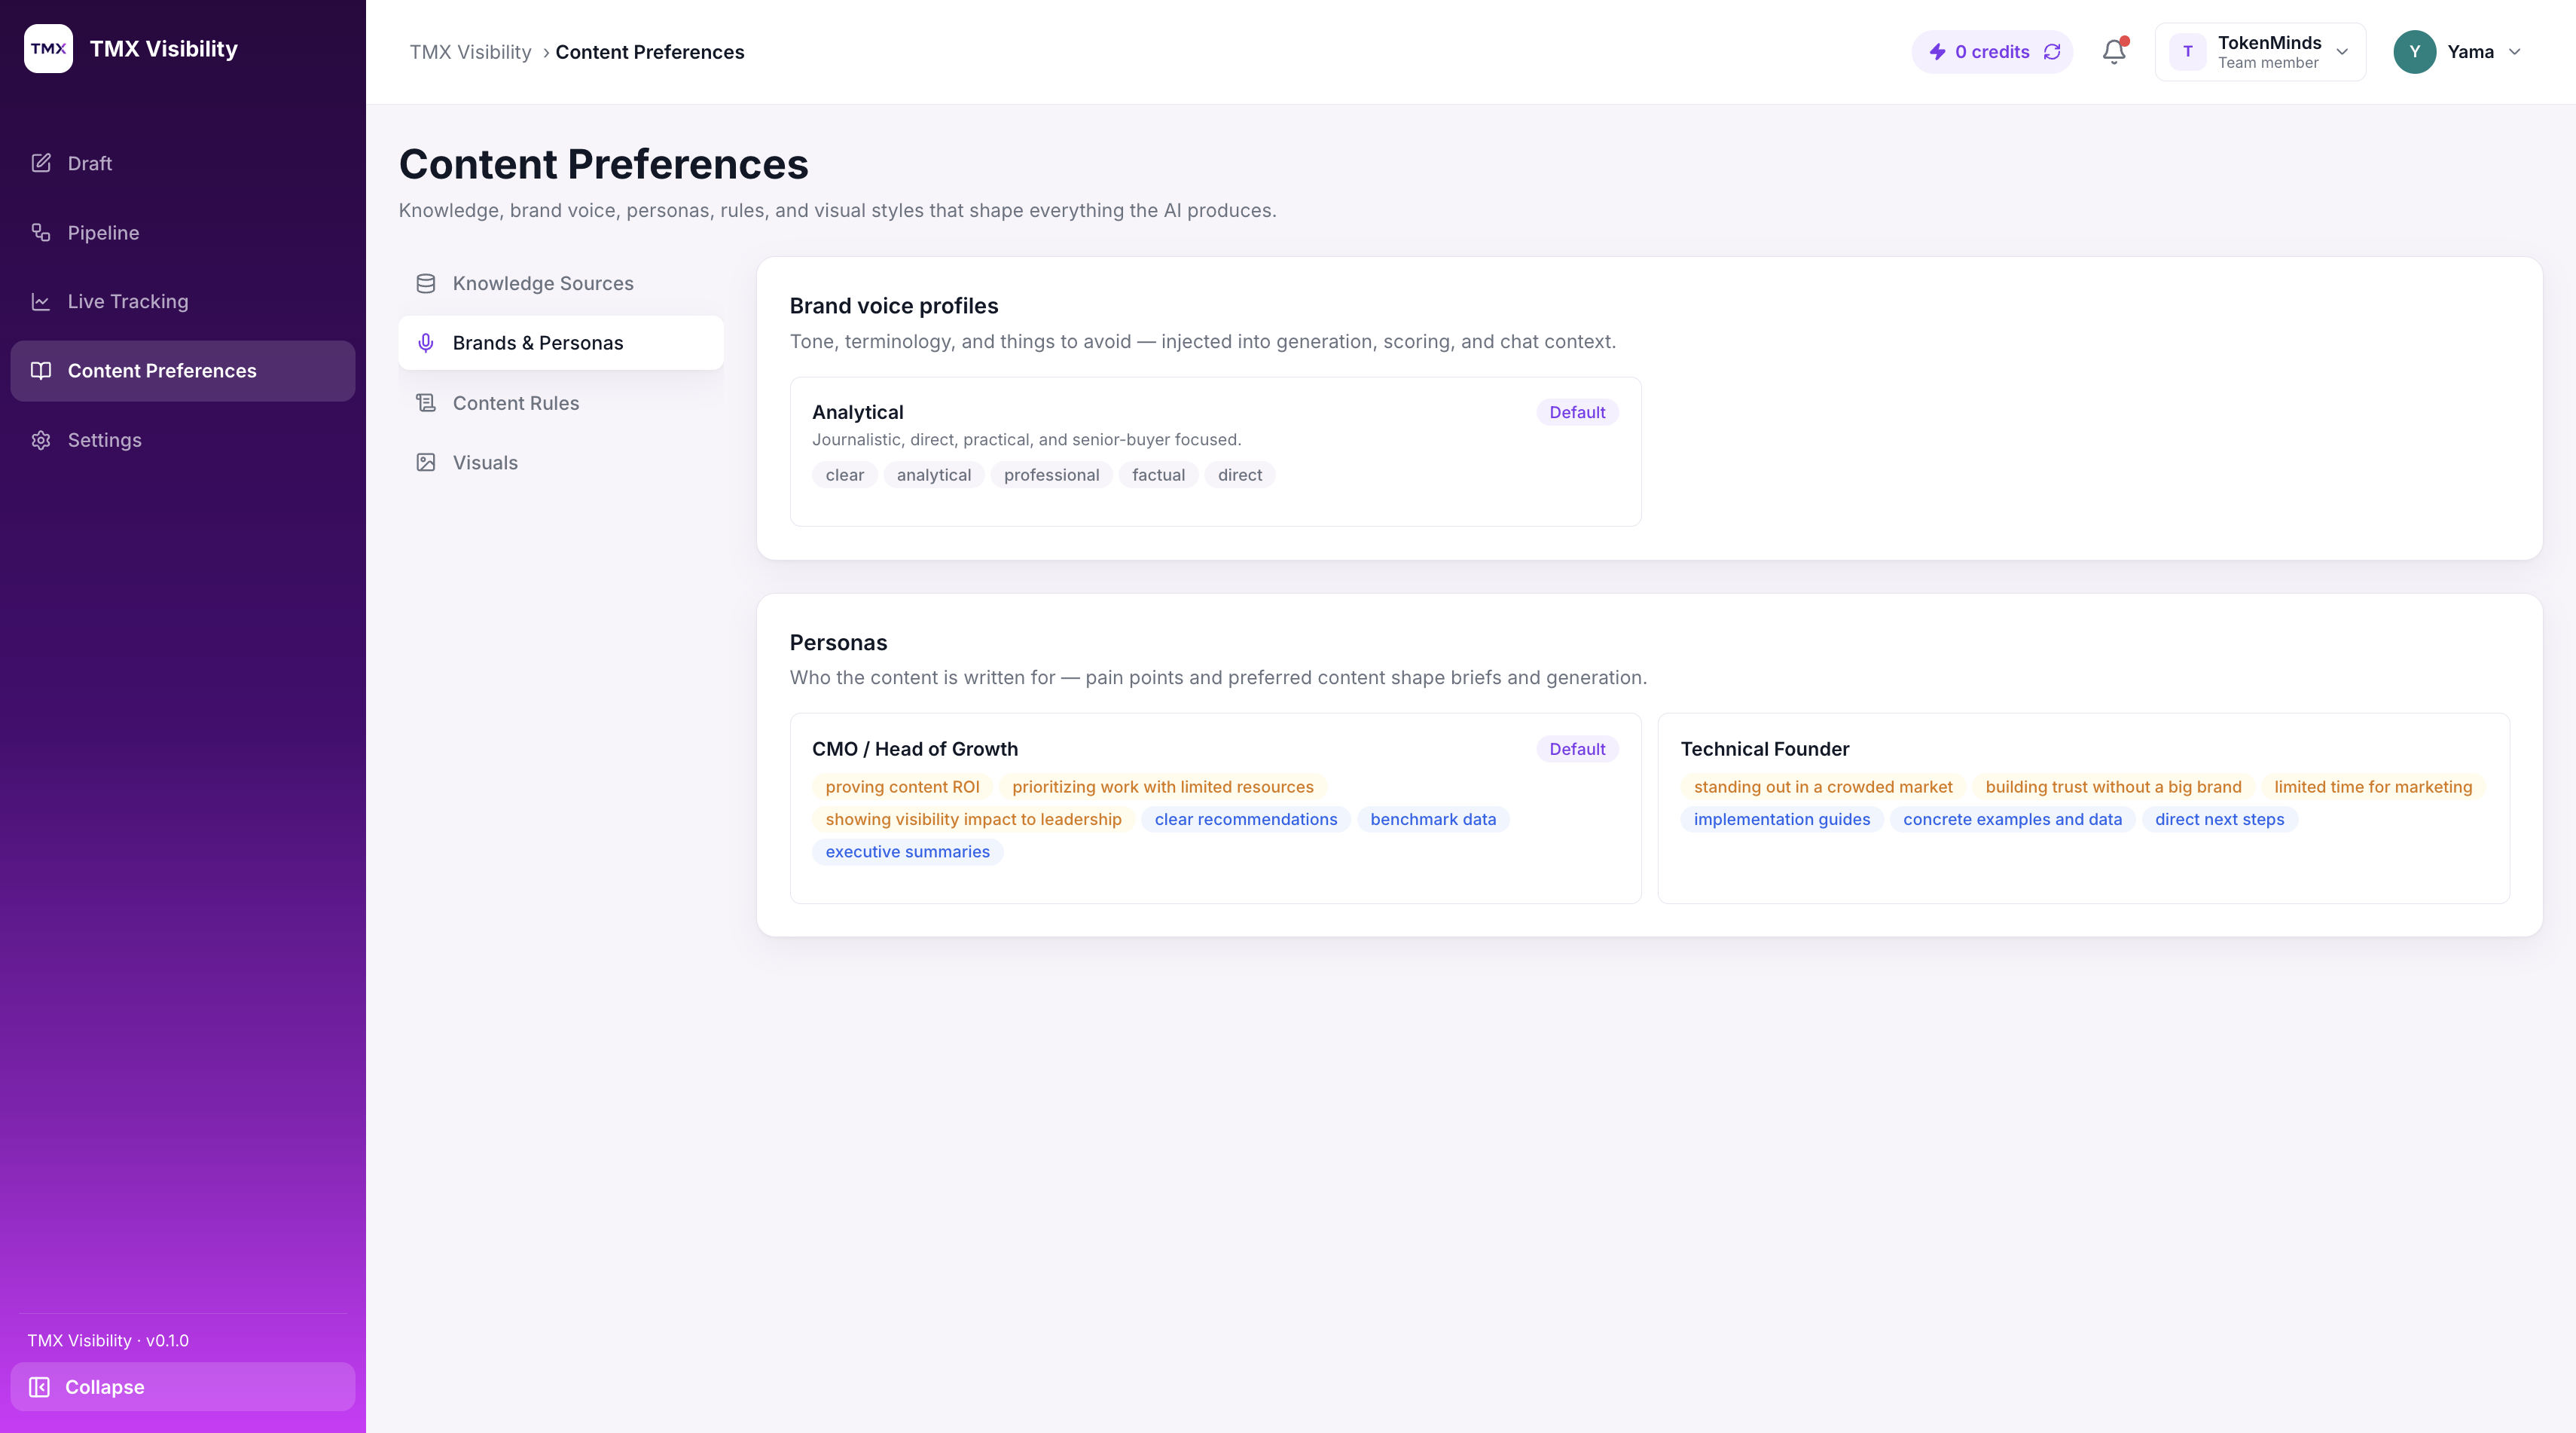Image resolution: width=2576 pixels, height=1433 pixels.
Task: Click the Content Preferences page heading
Action: (603, 164)
